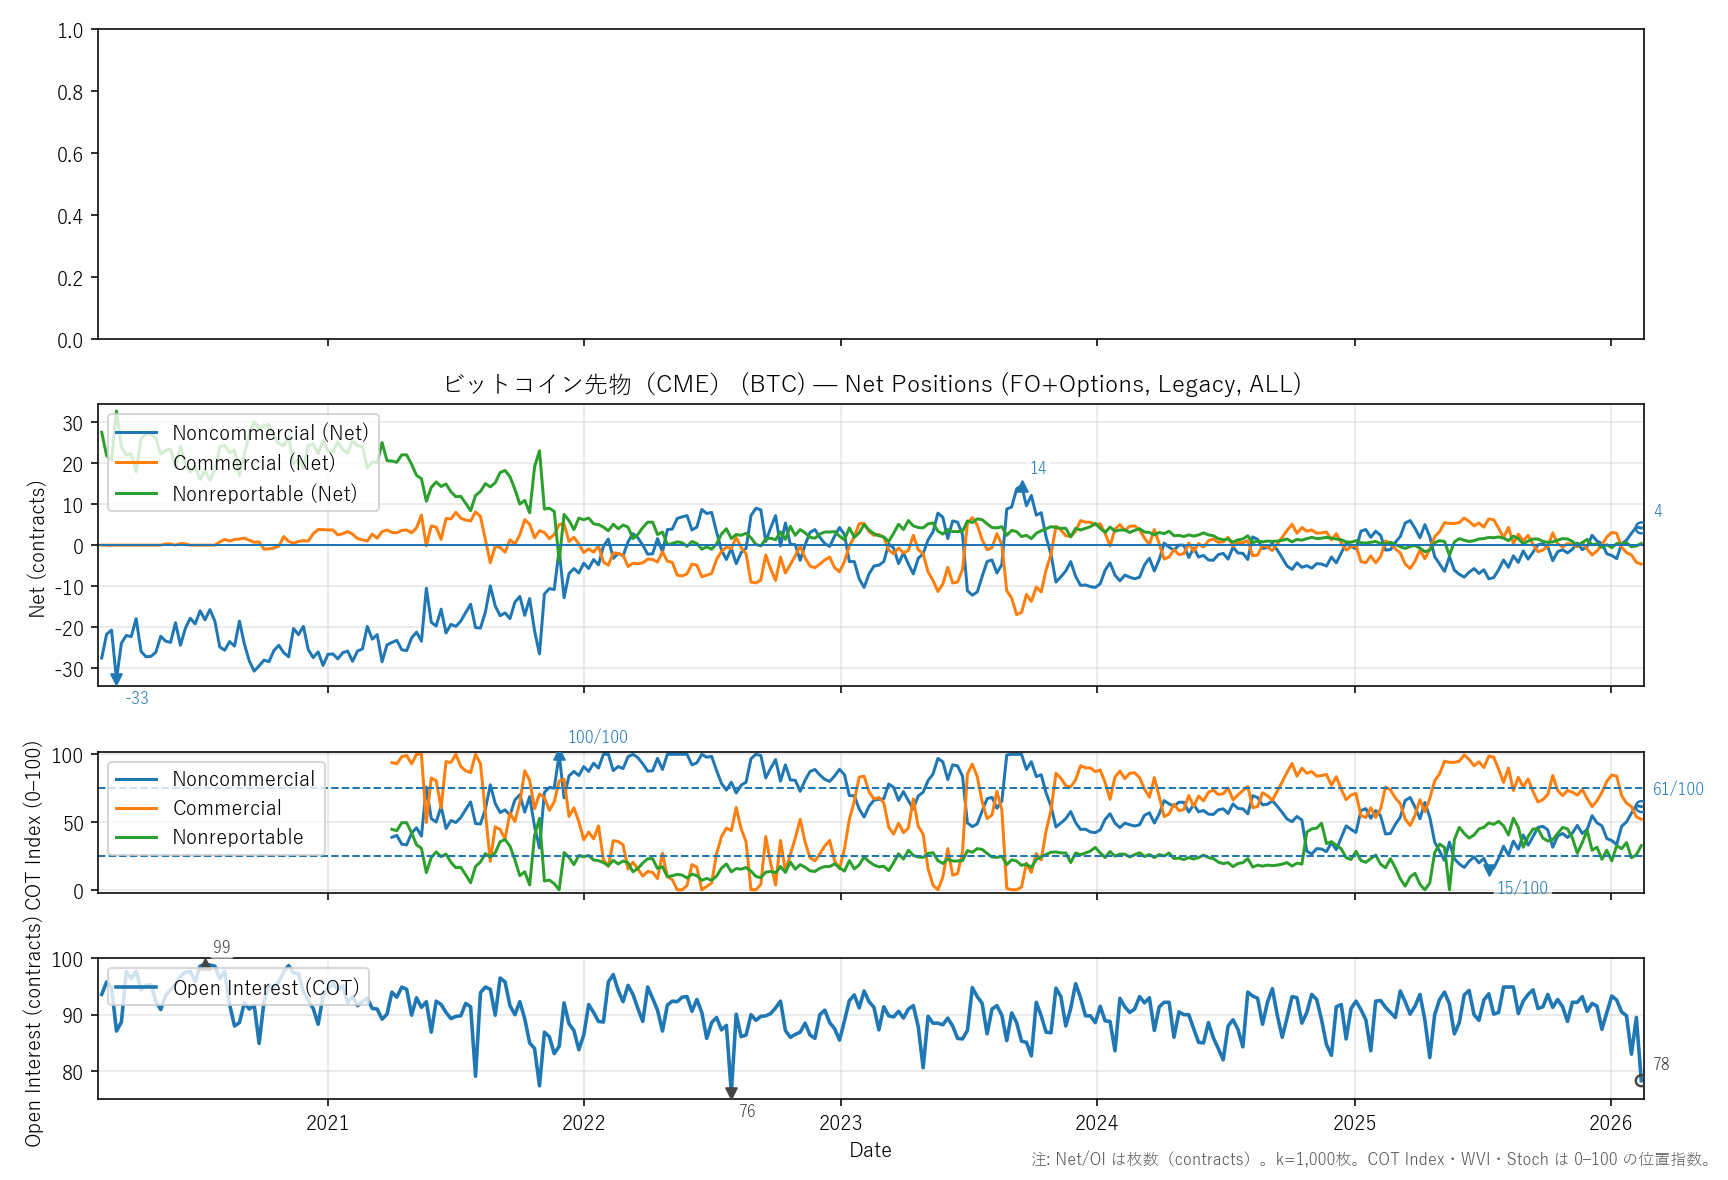1728x1180 pixels.
Task: Click the end circle marker in Net Positions
Action: [x=1640, y=528]
